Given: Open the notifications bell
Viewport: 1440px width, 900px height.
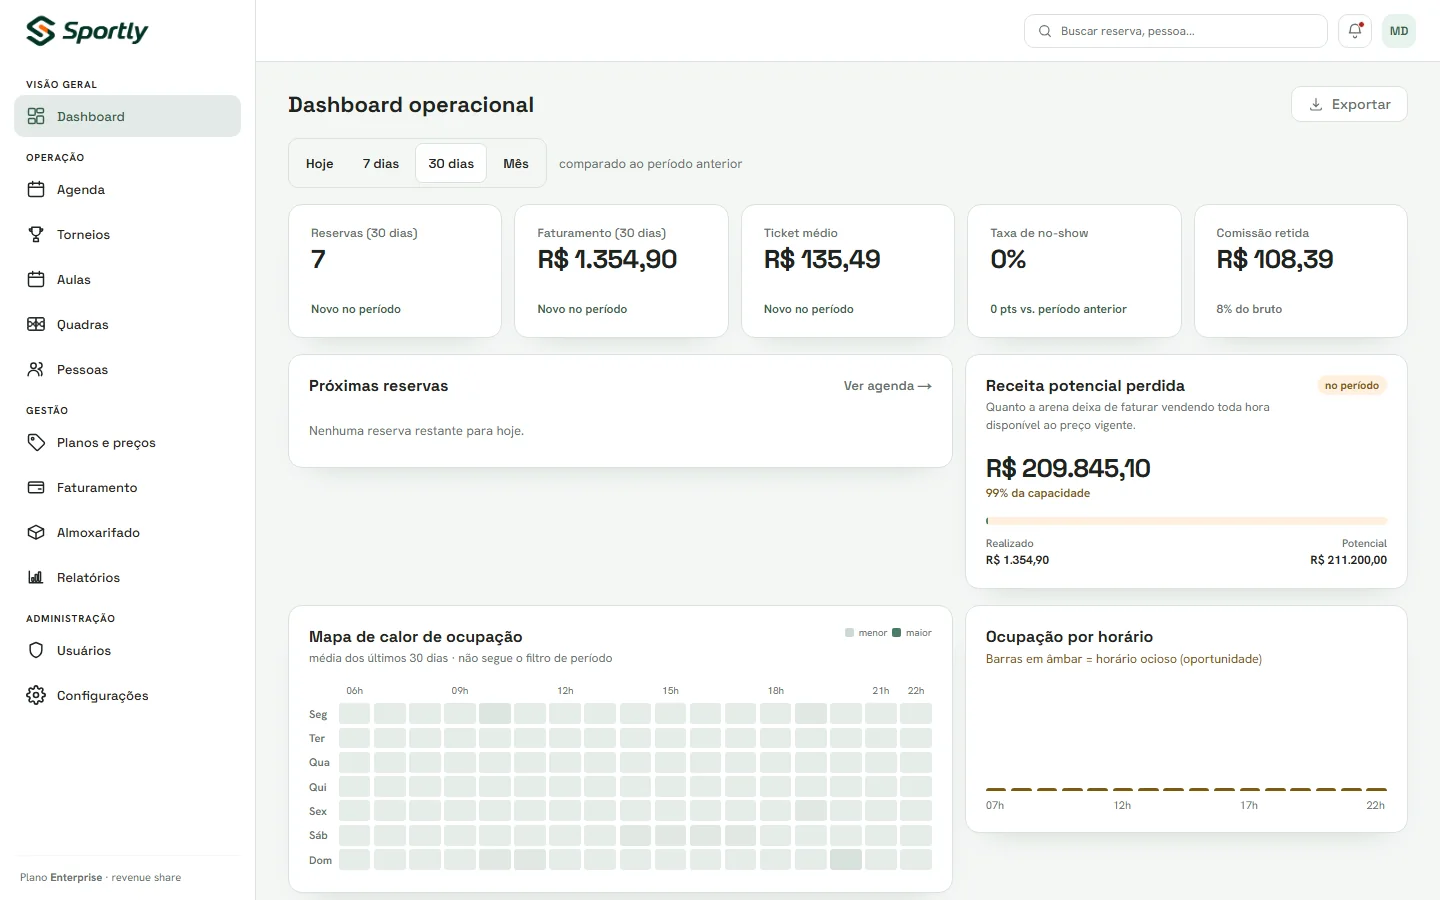Looking at the screenshot, I should (1355, 31).
